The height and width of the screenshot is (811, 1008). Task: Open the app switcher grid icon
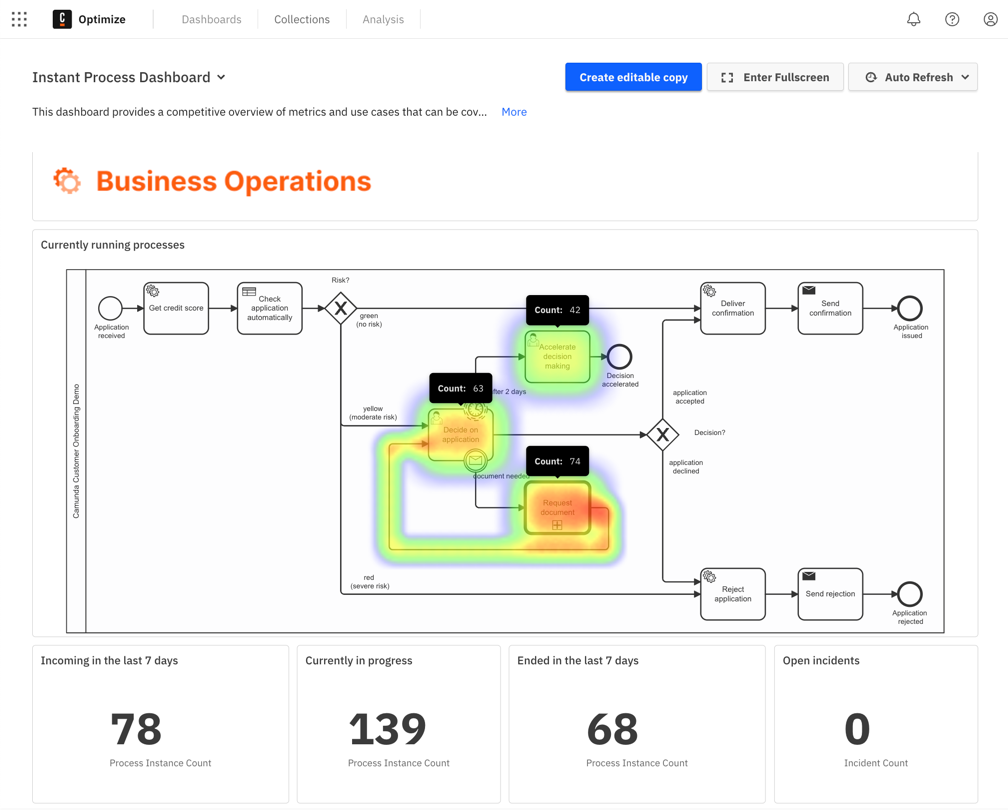(19, 19)
